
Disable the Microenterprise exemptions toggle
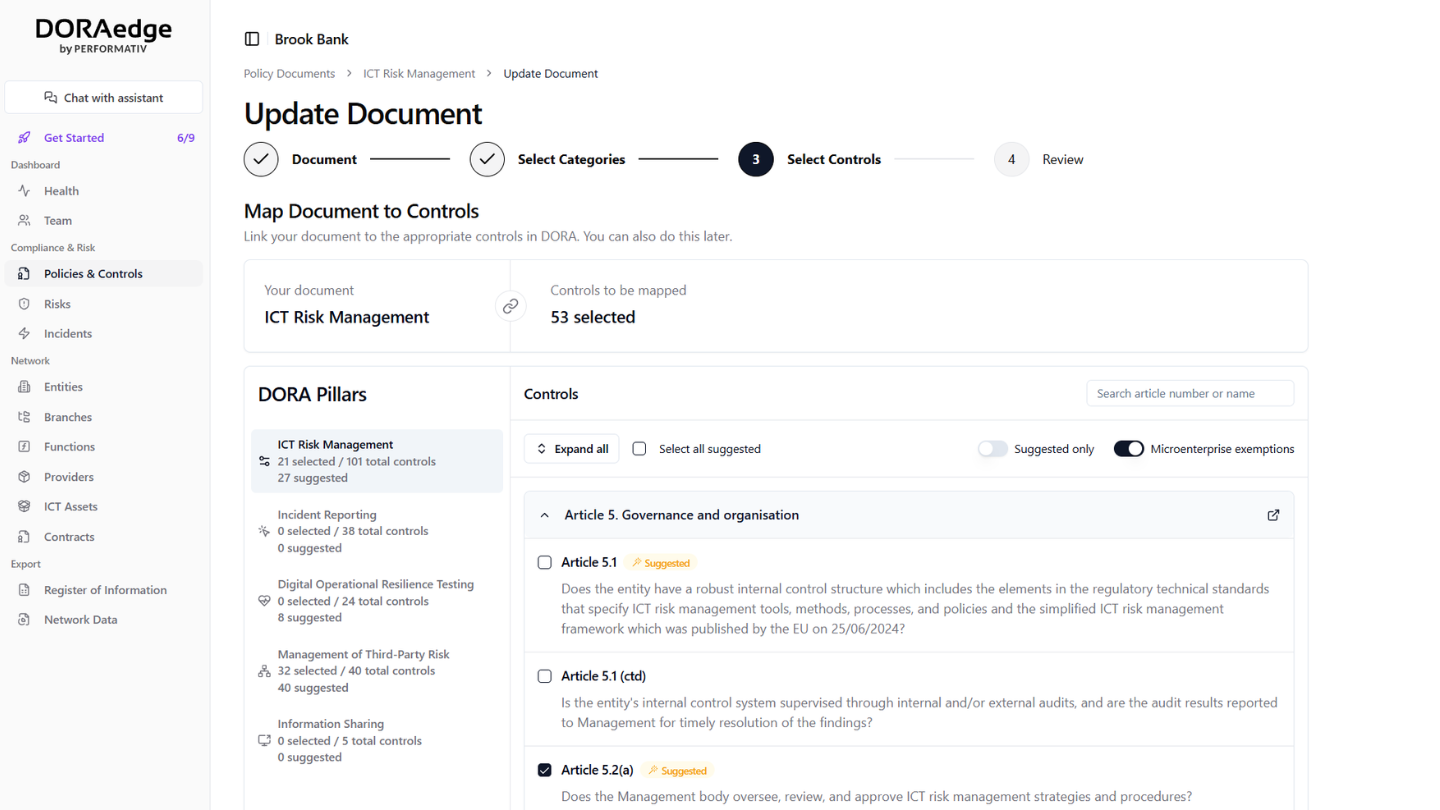(1128, 448)
